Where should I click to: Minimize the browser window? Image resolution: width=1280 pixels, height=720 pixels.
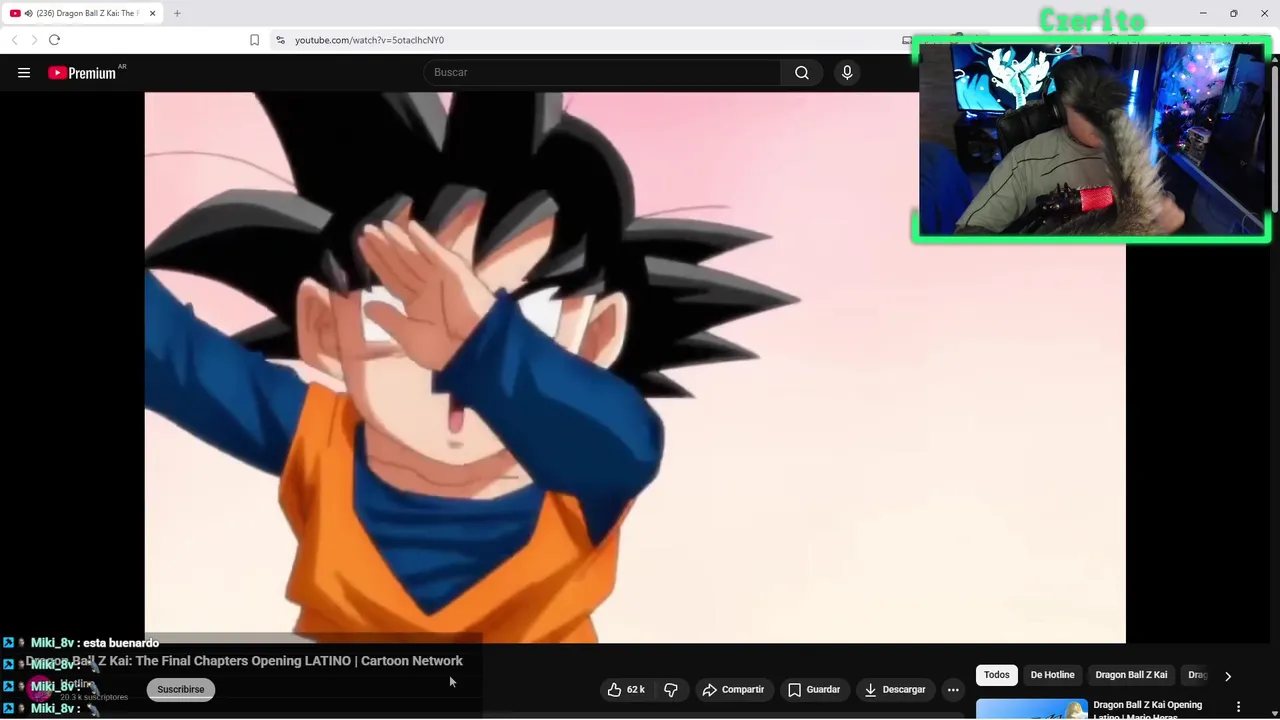tap(1203, 13)
